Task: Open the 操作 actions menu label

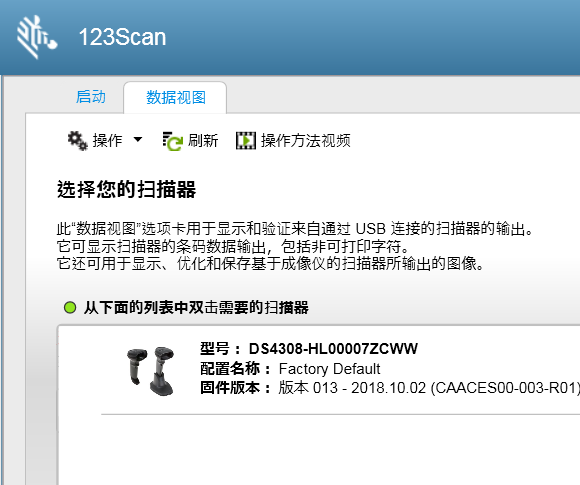Action: coord(107,141)
